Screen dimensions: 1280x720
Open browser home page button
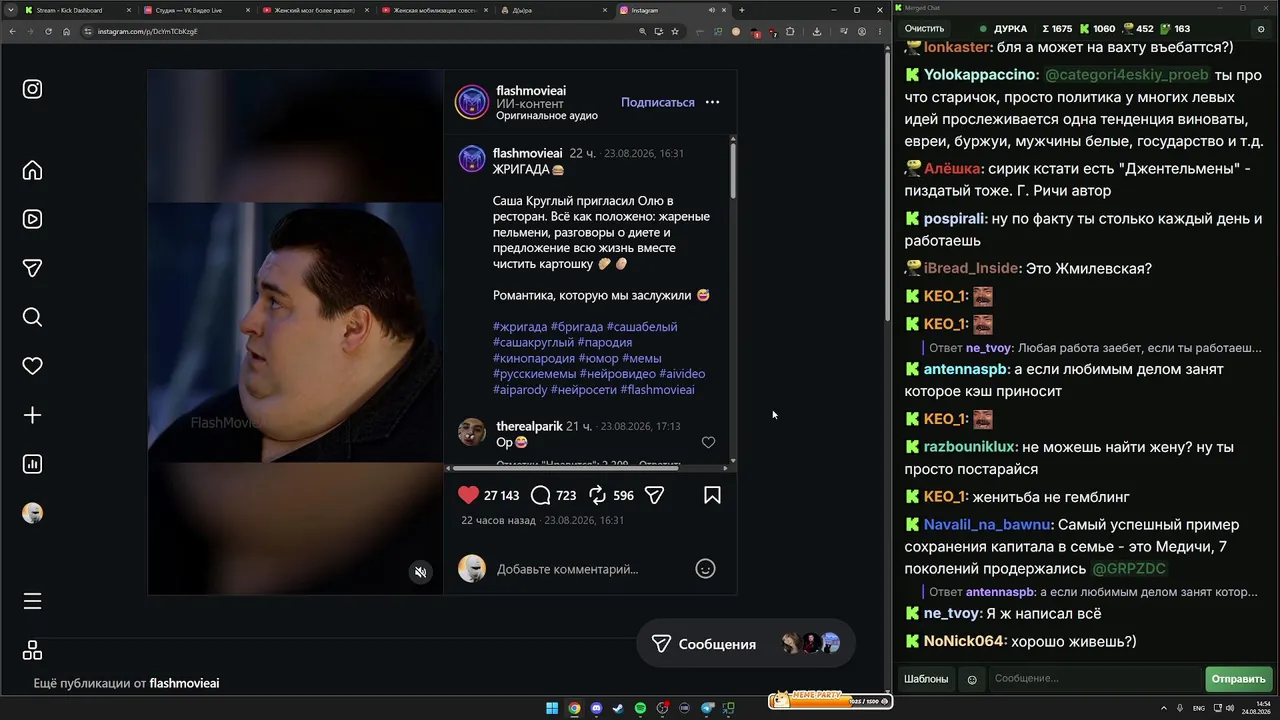point(66,31)
